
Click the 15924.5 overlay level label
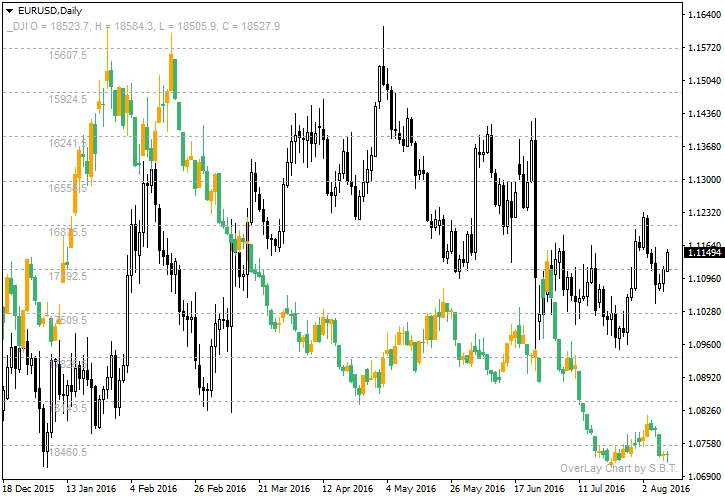tap(68, 99)
